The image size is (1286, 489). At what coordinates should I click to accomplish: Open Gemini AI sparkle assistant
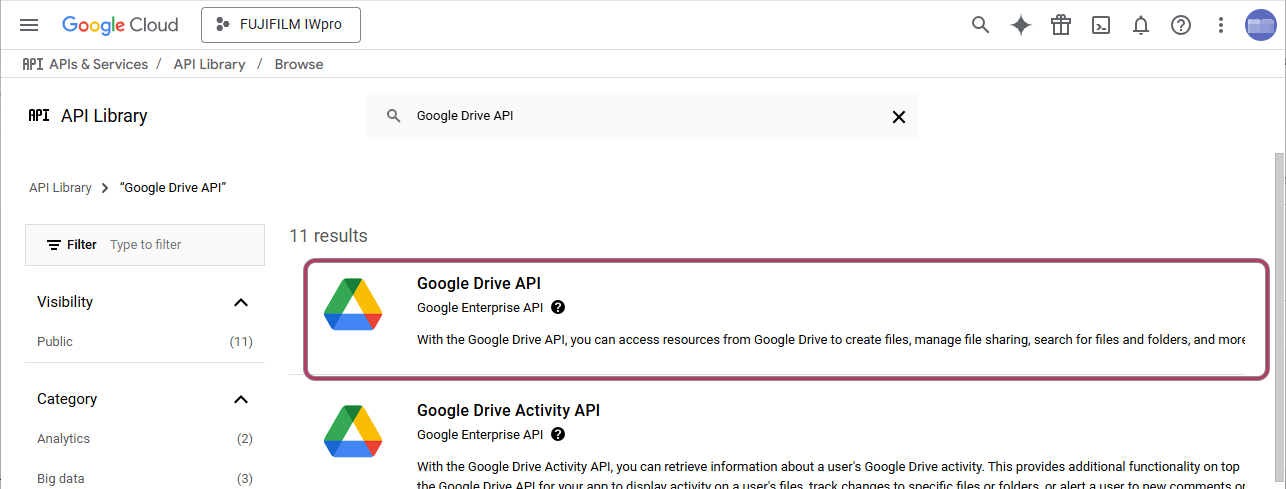coord(1020,25)
